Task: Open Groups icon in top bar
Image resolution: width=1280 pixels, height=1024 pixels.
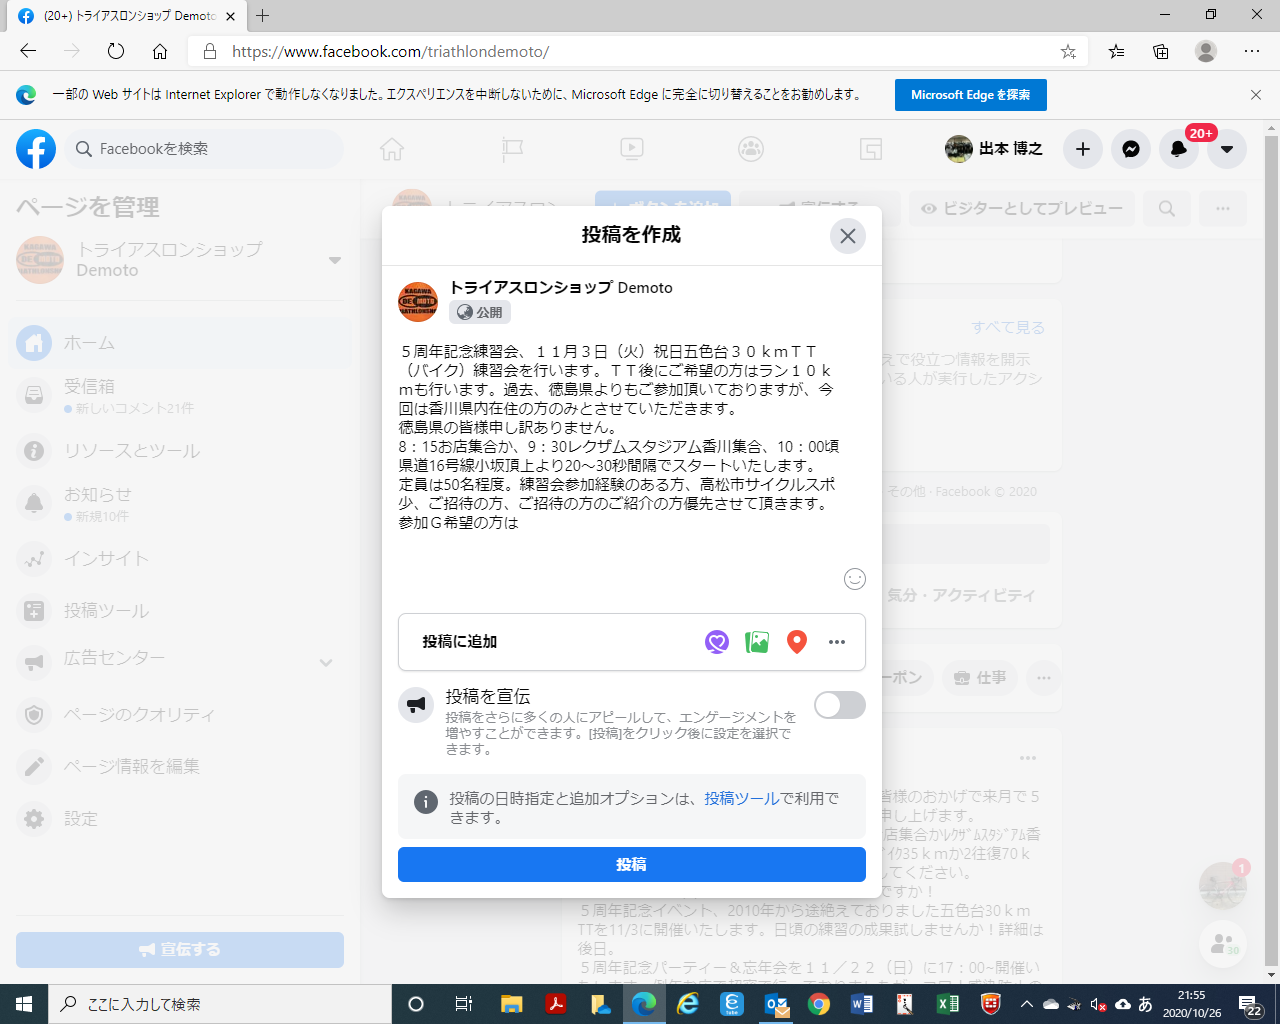Action: [751, 149]
